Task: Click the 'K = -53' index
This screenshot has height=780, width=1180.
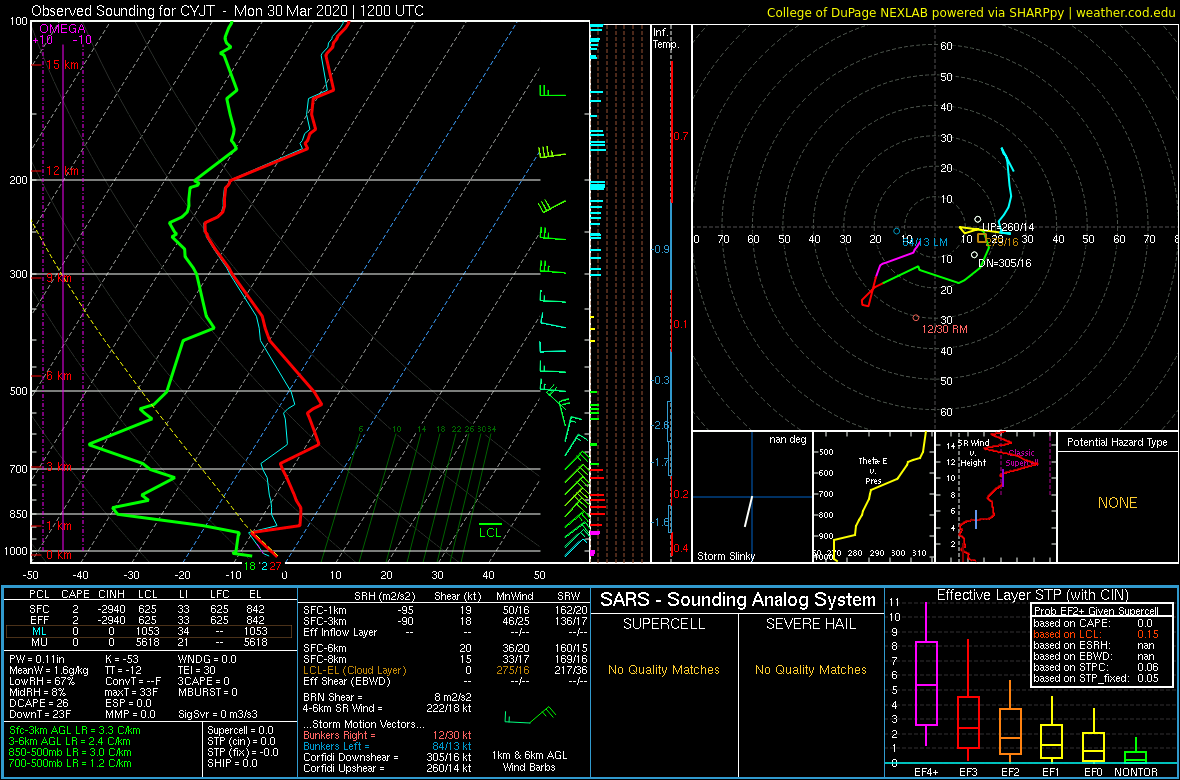Action: click(124, 660)
